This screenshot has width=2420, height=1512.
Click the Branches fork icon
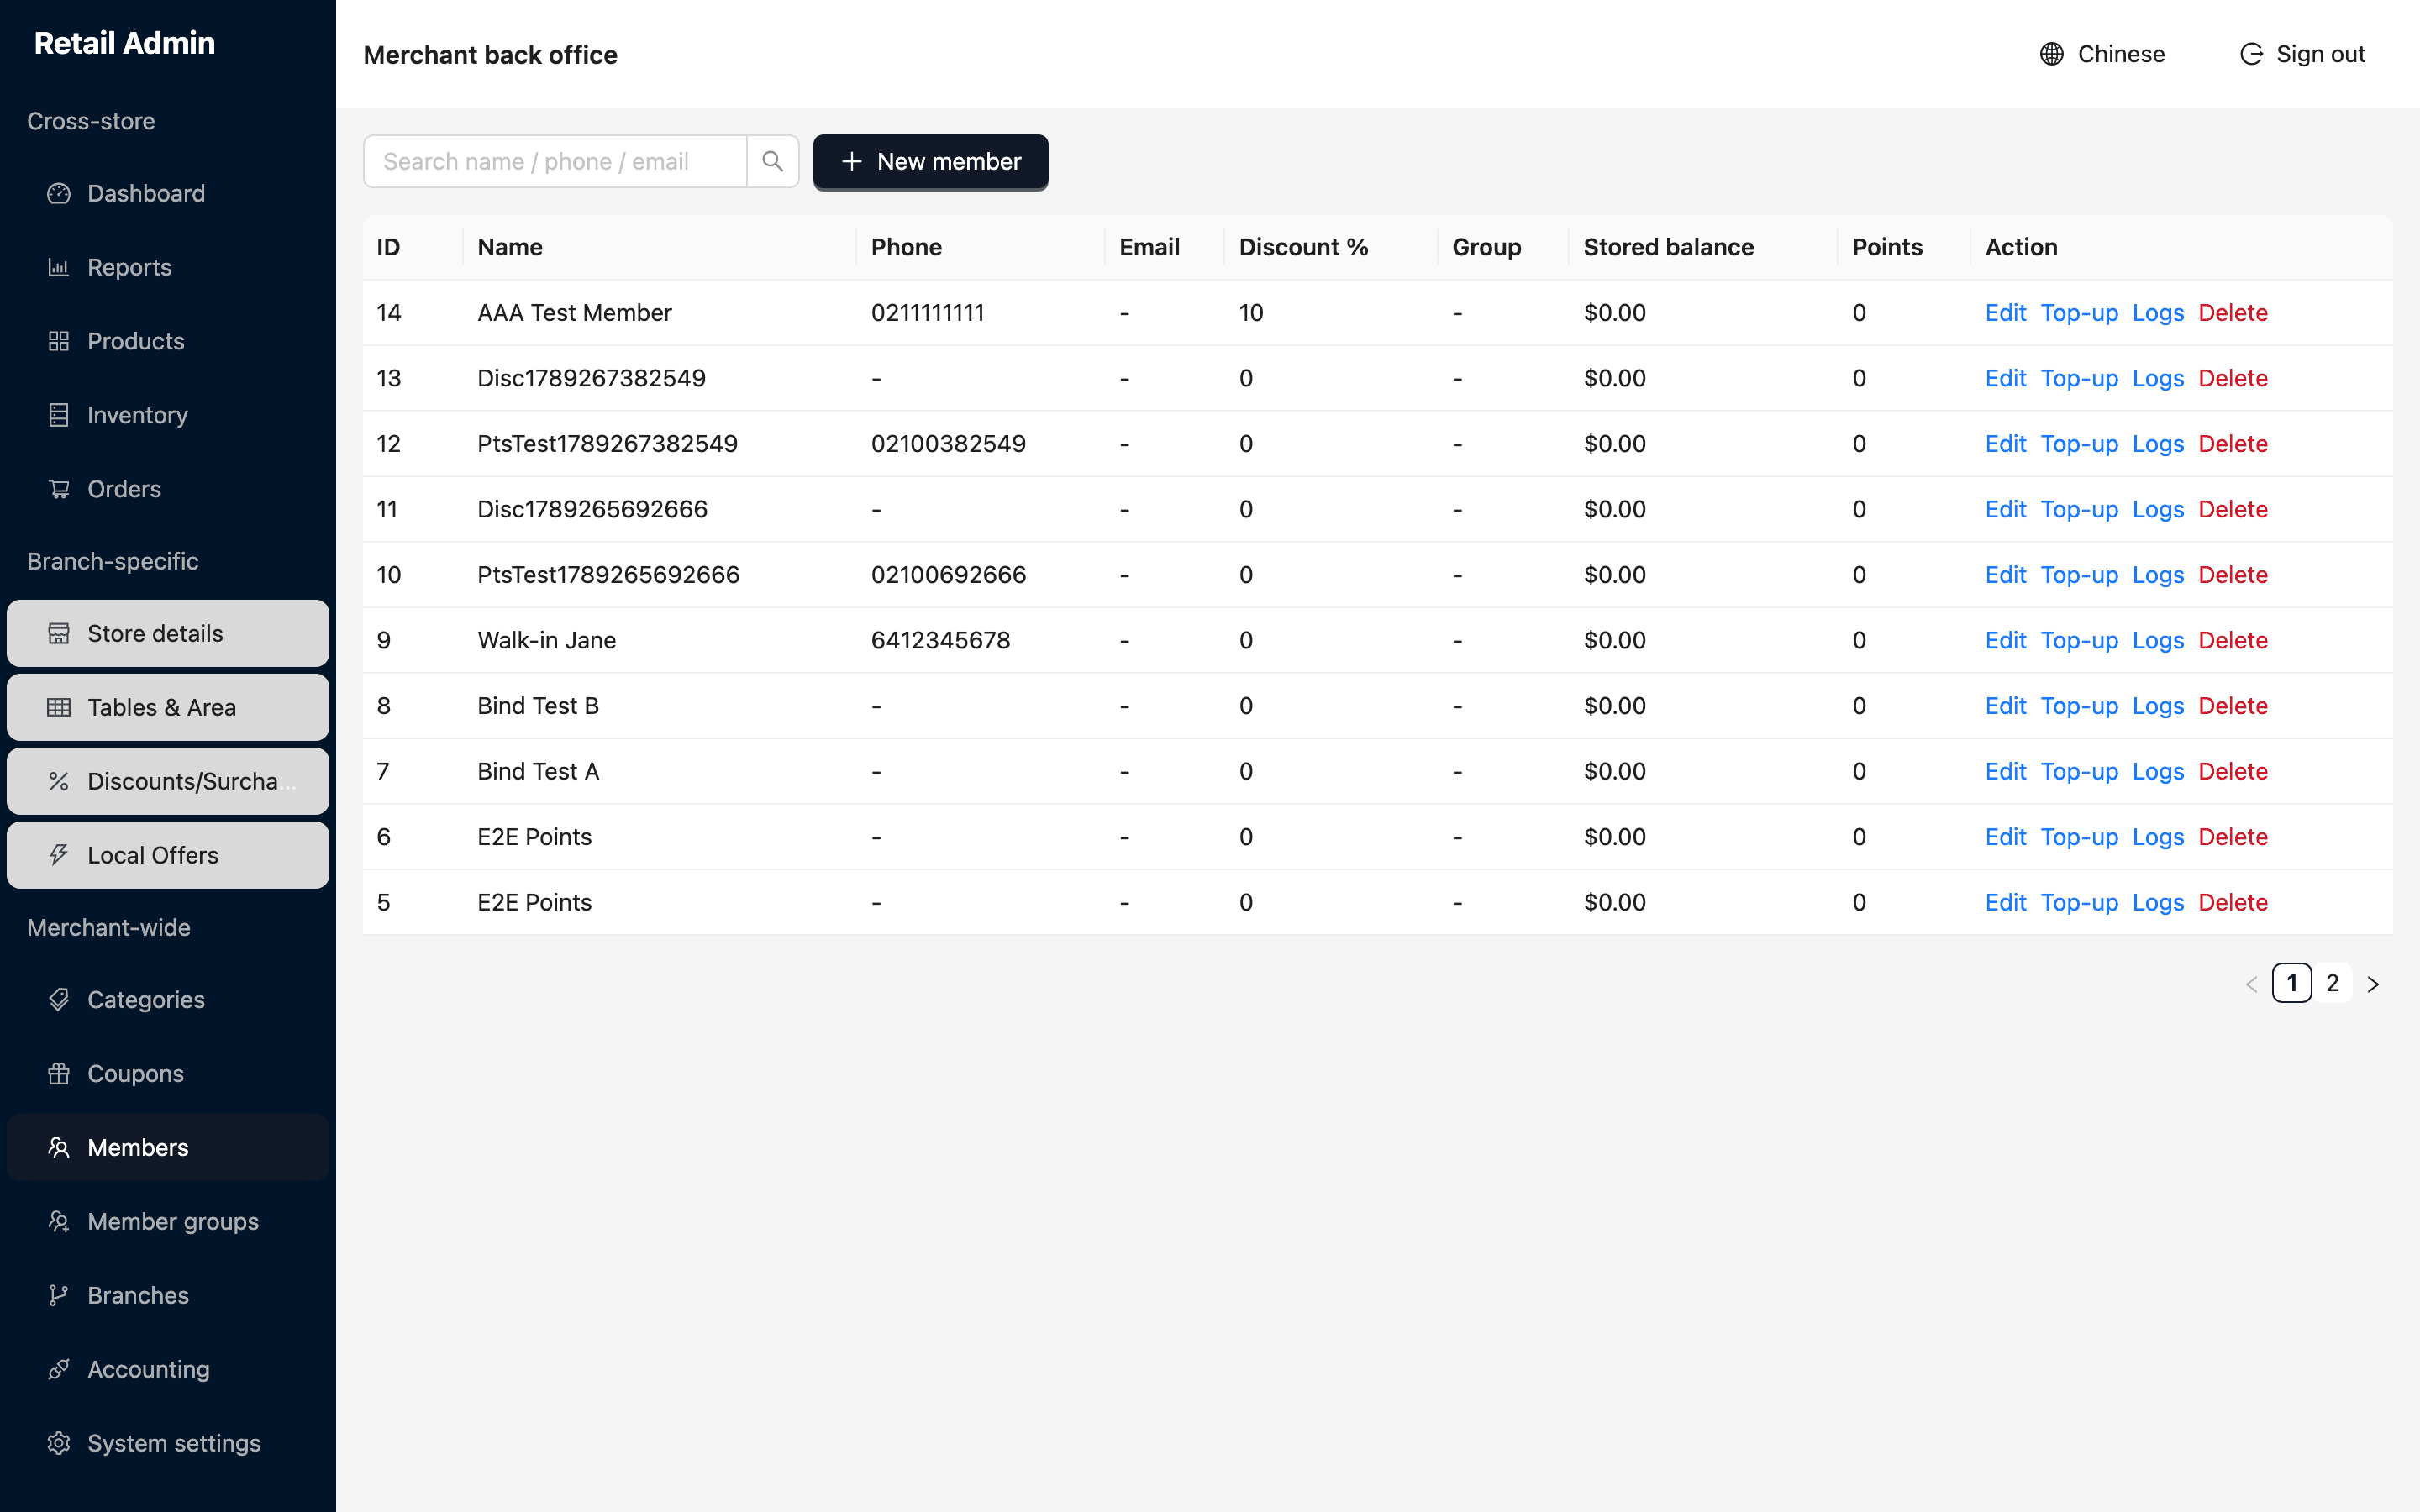[x=59, y=1295]
